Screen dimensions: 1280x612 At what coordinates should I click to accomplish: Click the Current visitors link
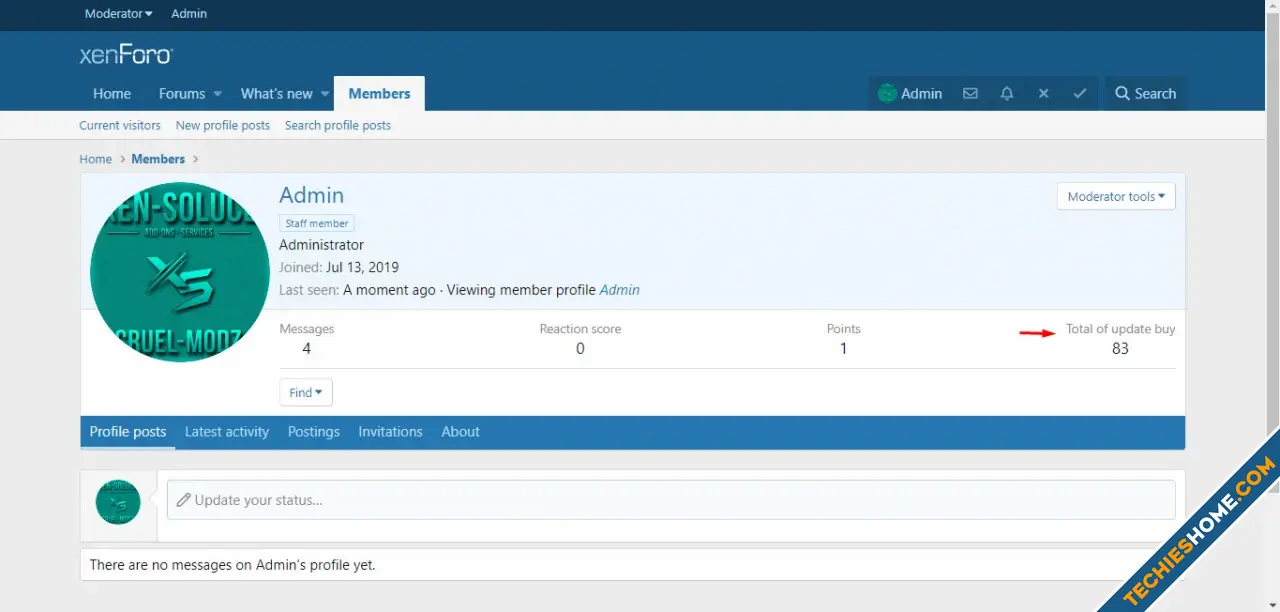pyautogui.click(x=120, y=126)
